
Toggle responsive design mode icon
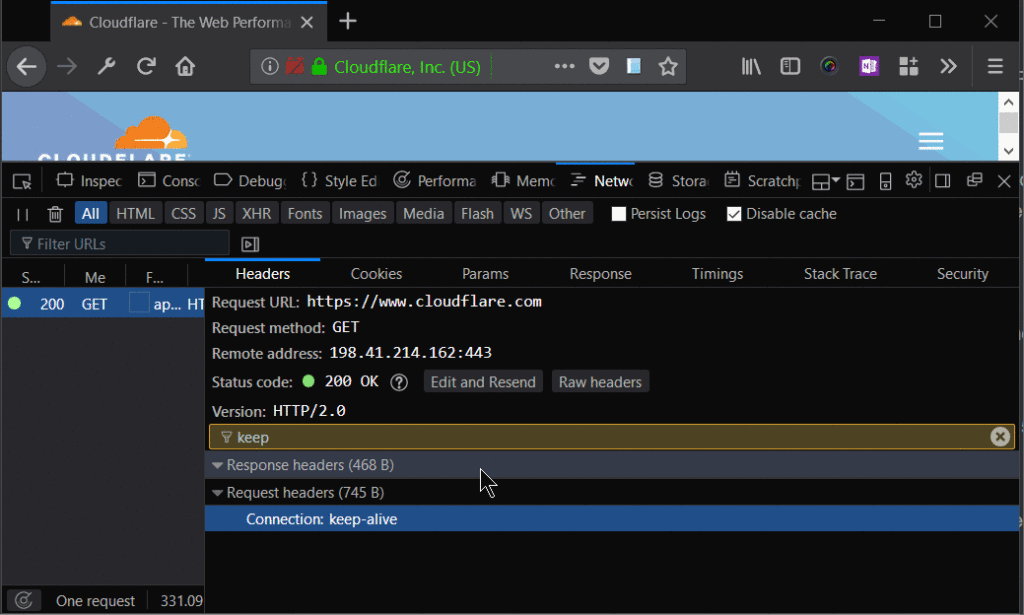(x=886, y=181)
